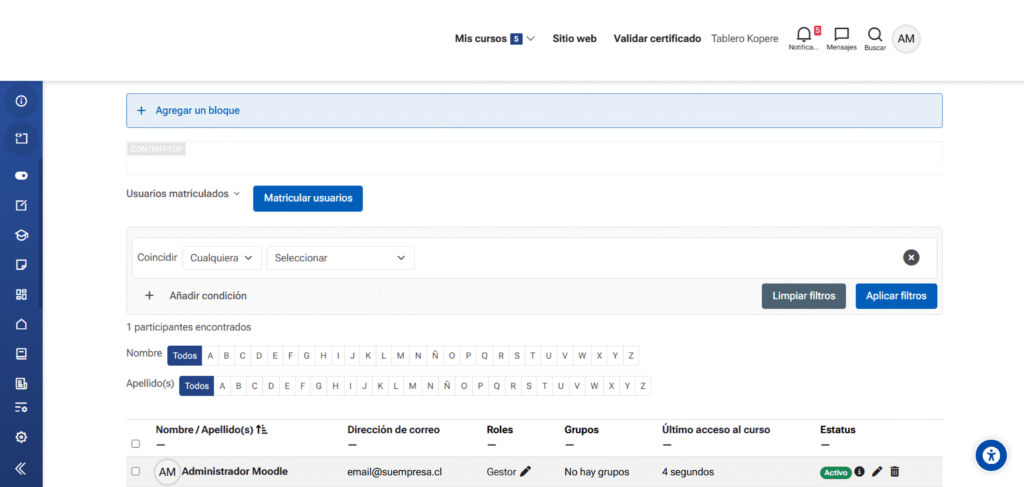The image size is (1024, 487).
Task: Open the accessibility widget button
Action: coord(991,456)
